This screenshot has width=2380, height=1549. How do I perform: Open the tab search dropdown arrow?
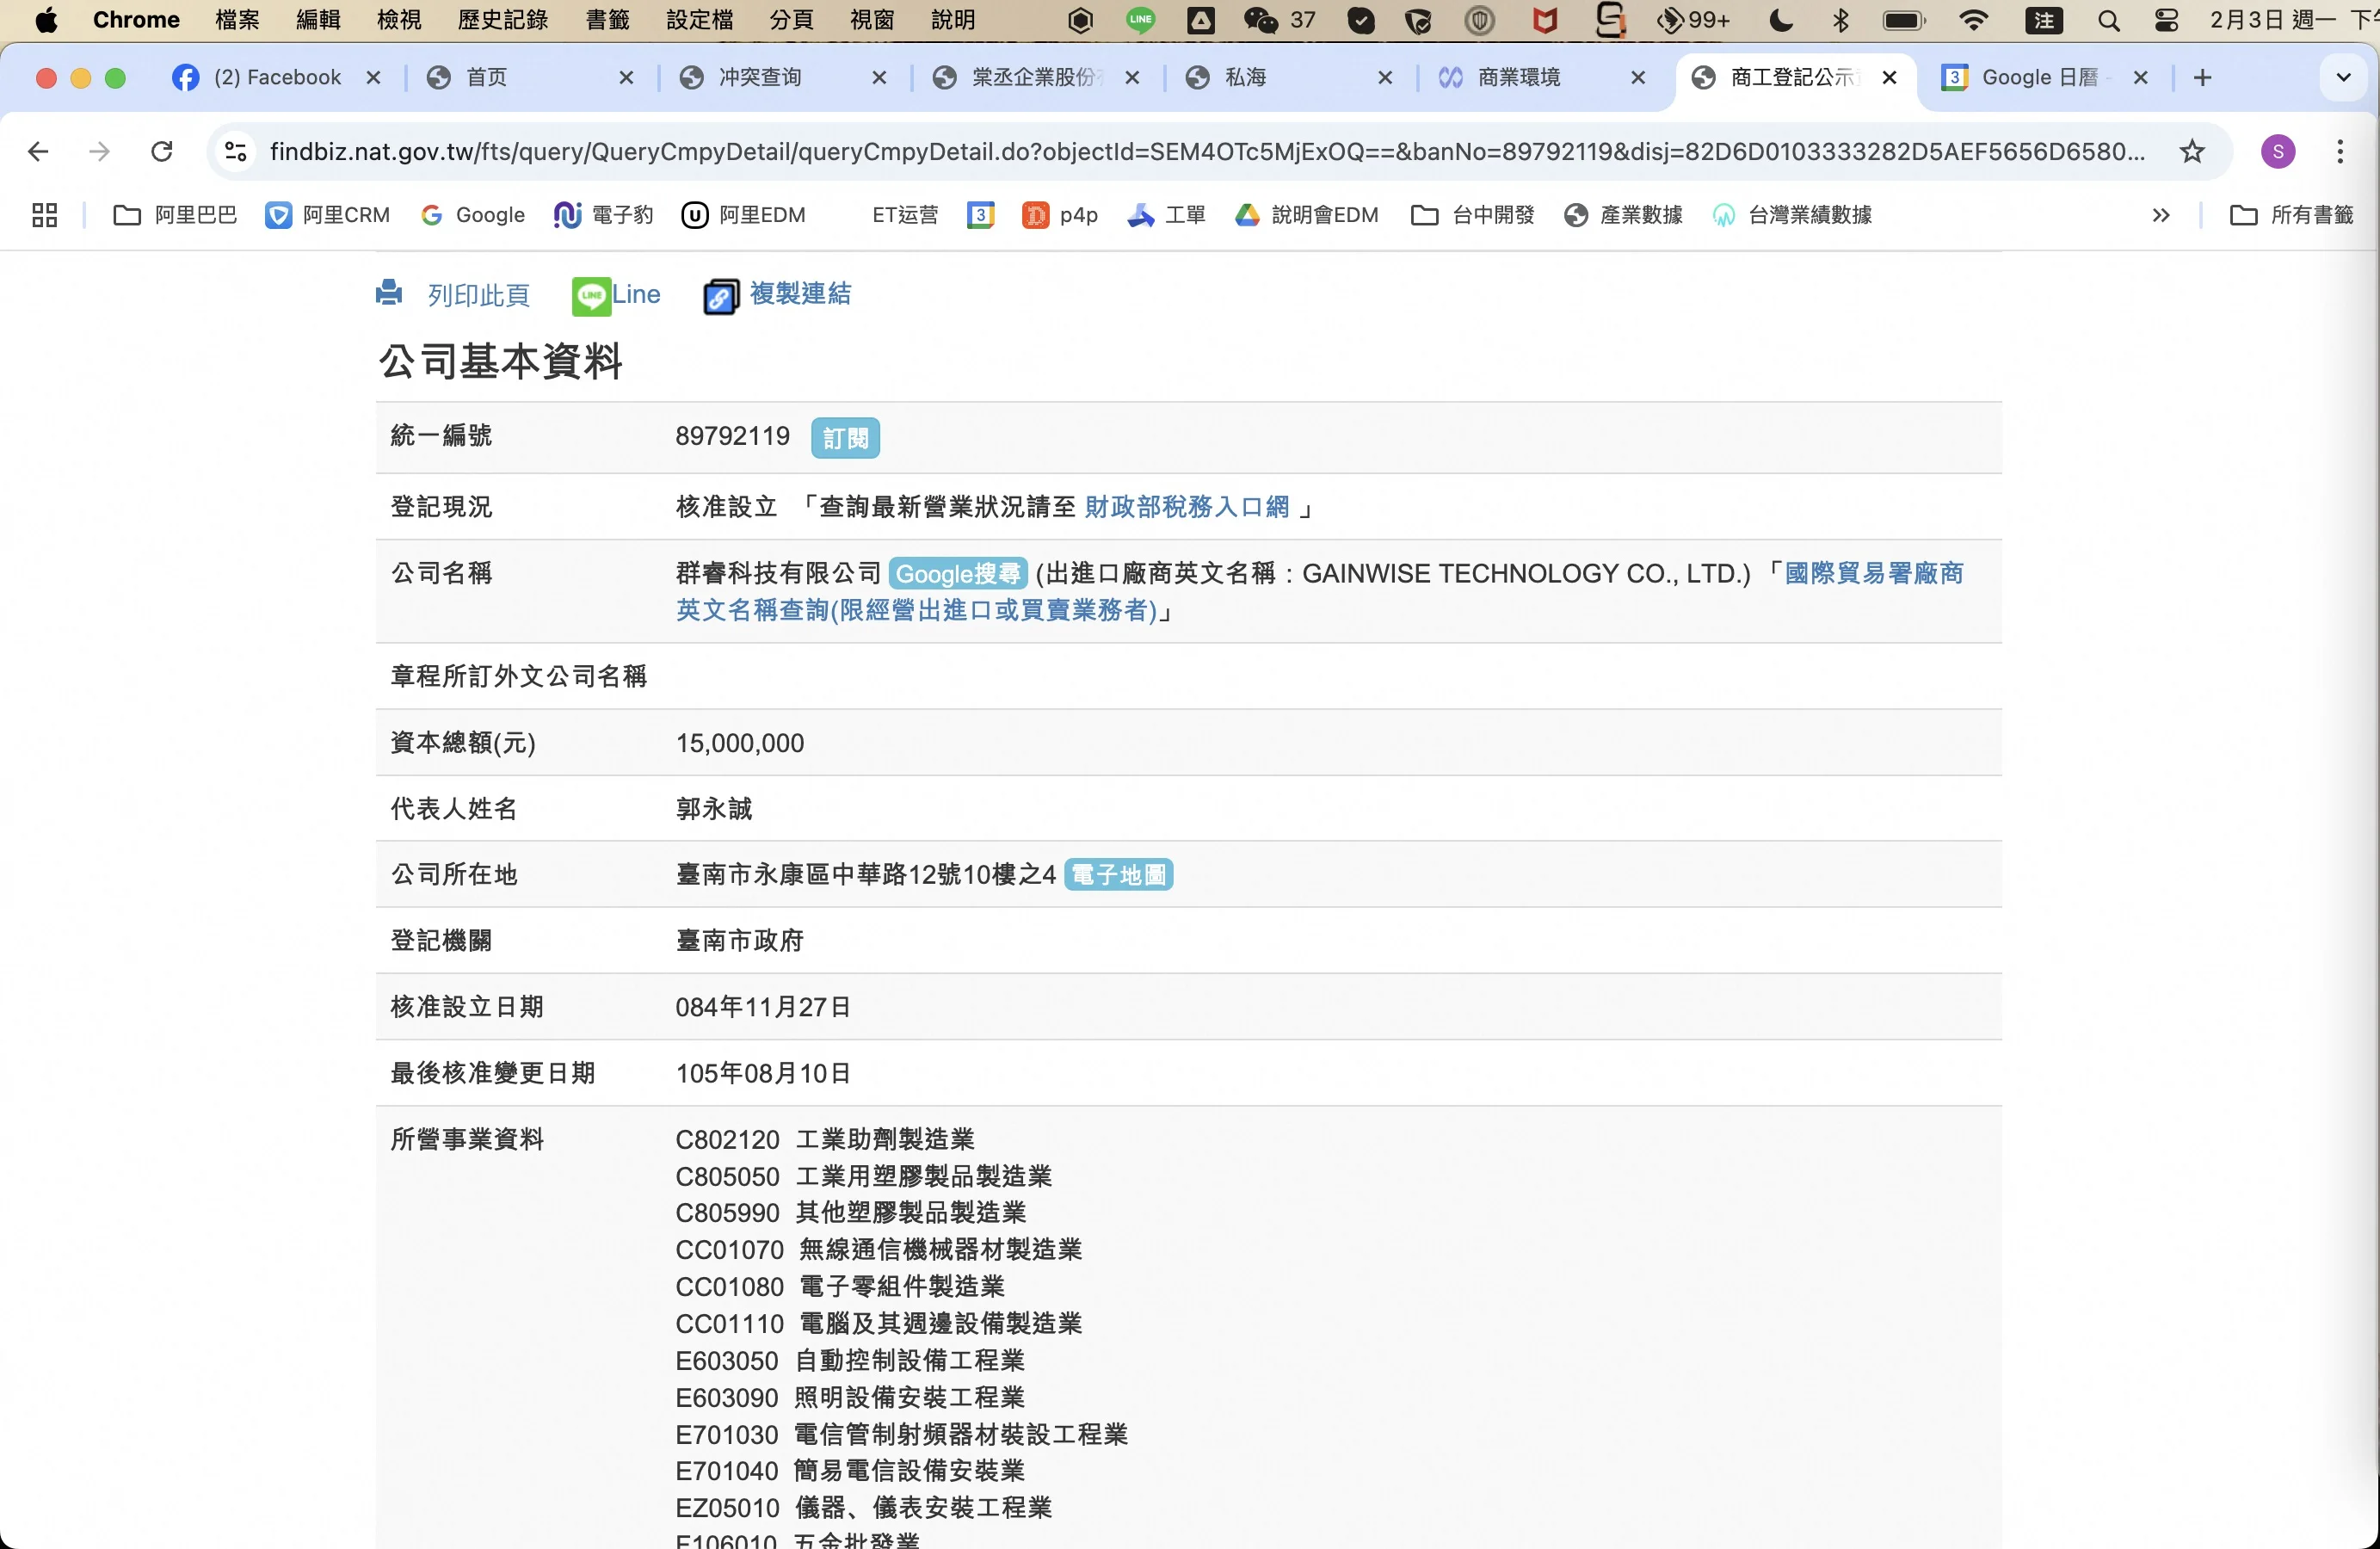2343,78
